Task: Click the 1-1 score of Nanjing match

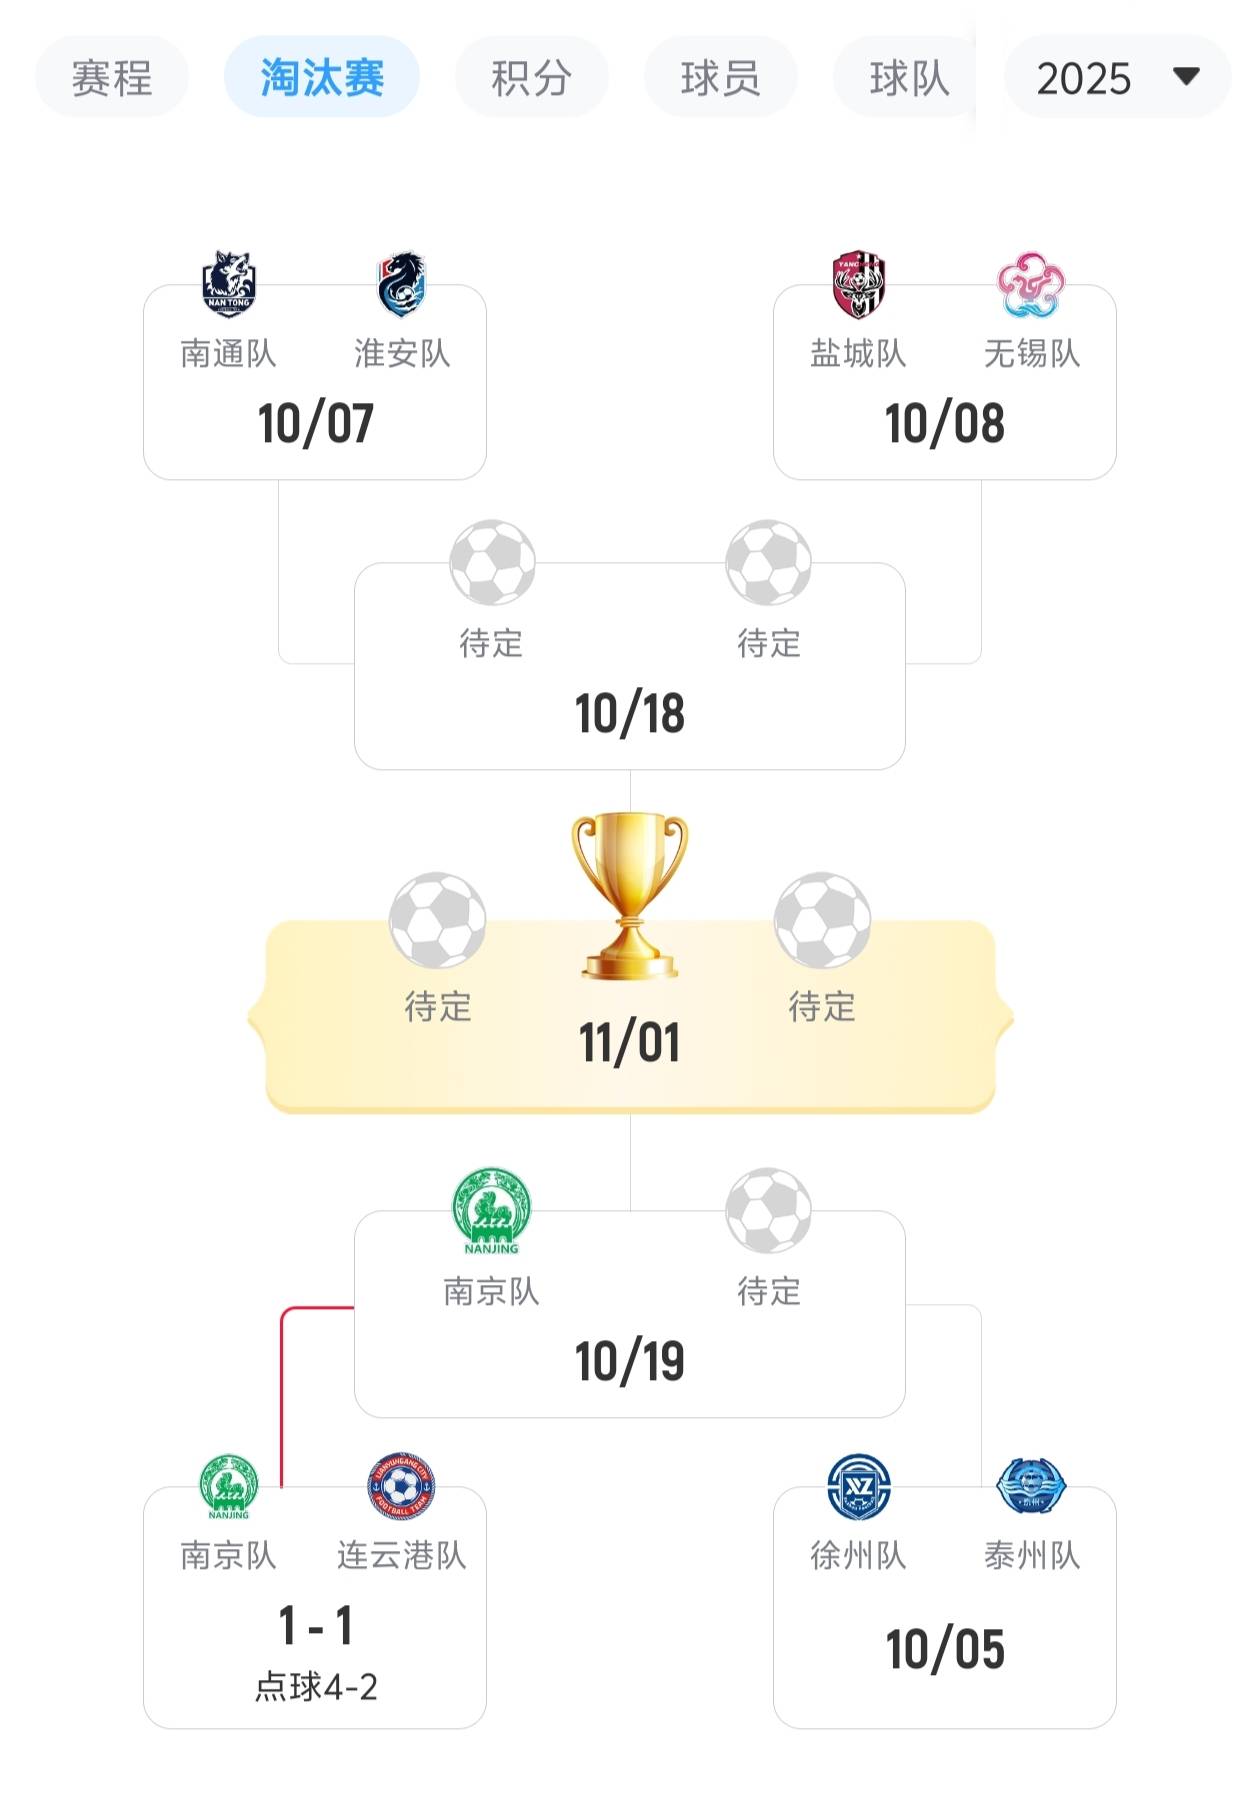Action: click(x=315, y=1625)
